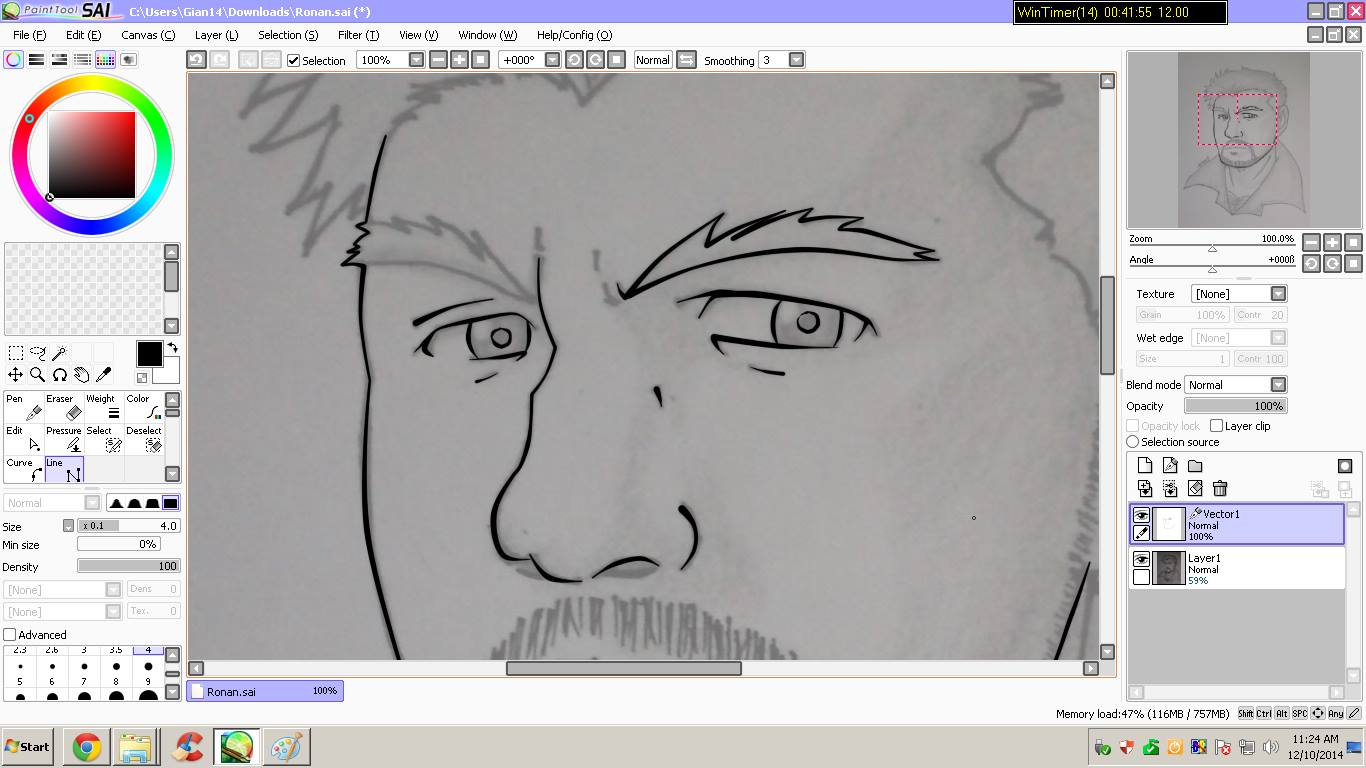Toggle the color mixer panel

pyautogui.click(x=83, y=60)
